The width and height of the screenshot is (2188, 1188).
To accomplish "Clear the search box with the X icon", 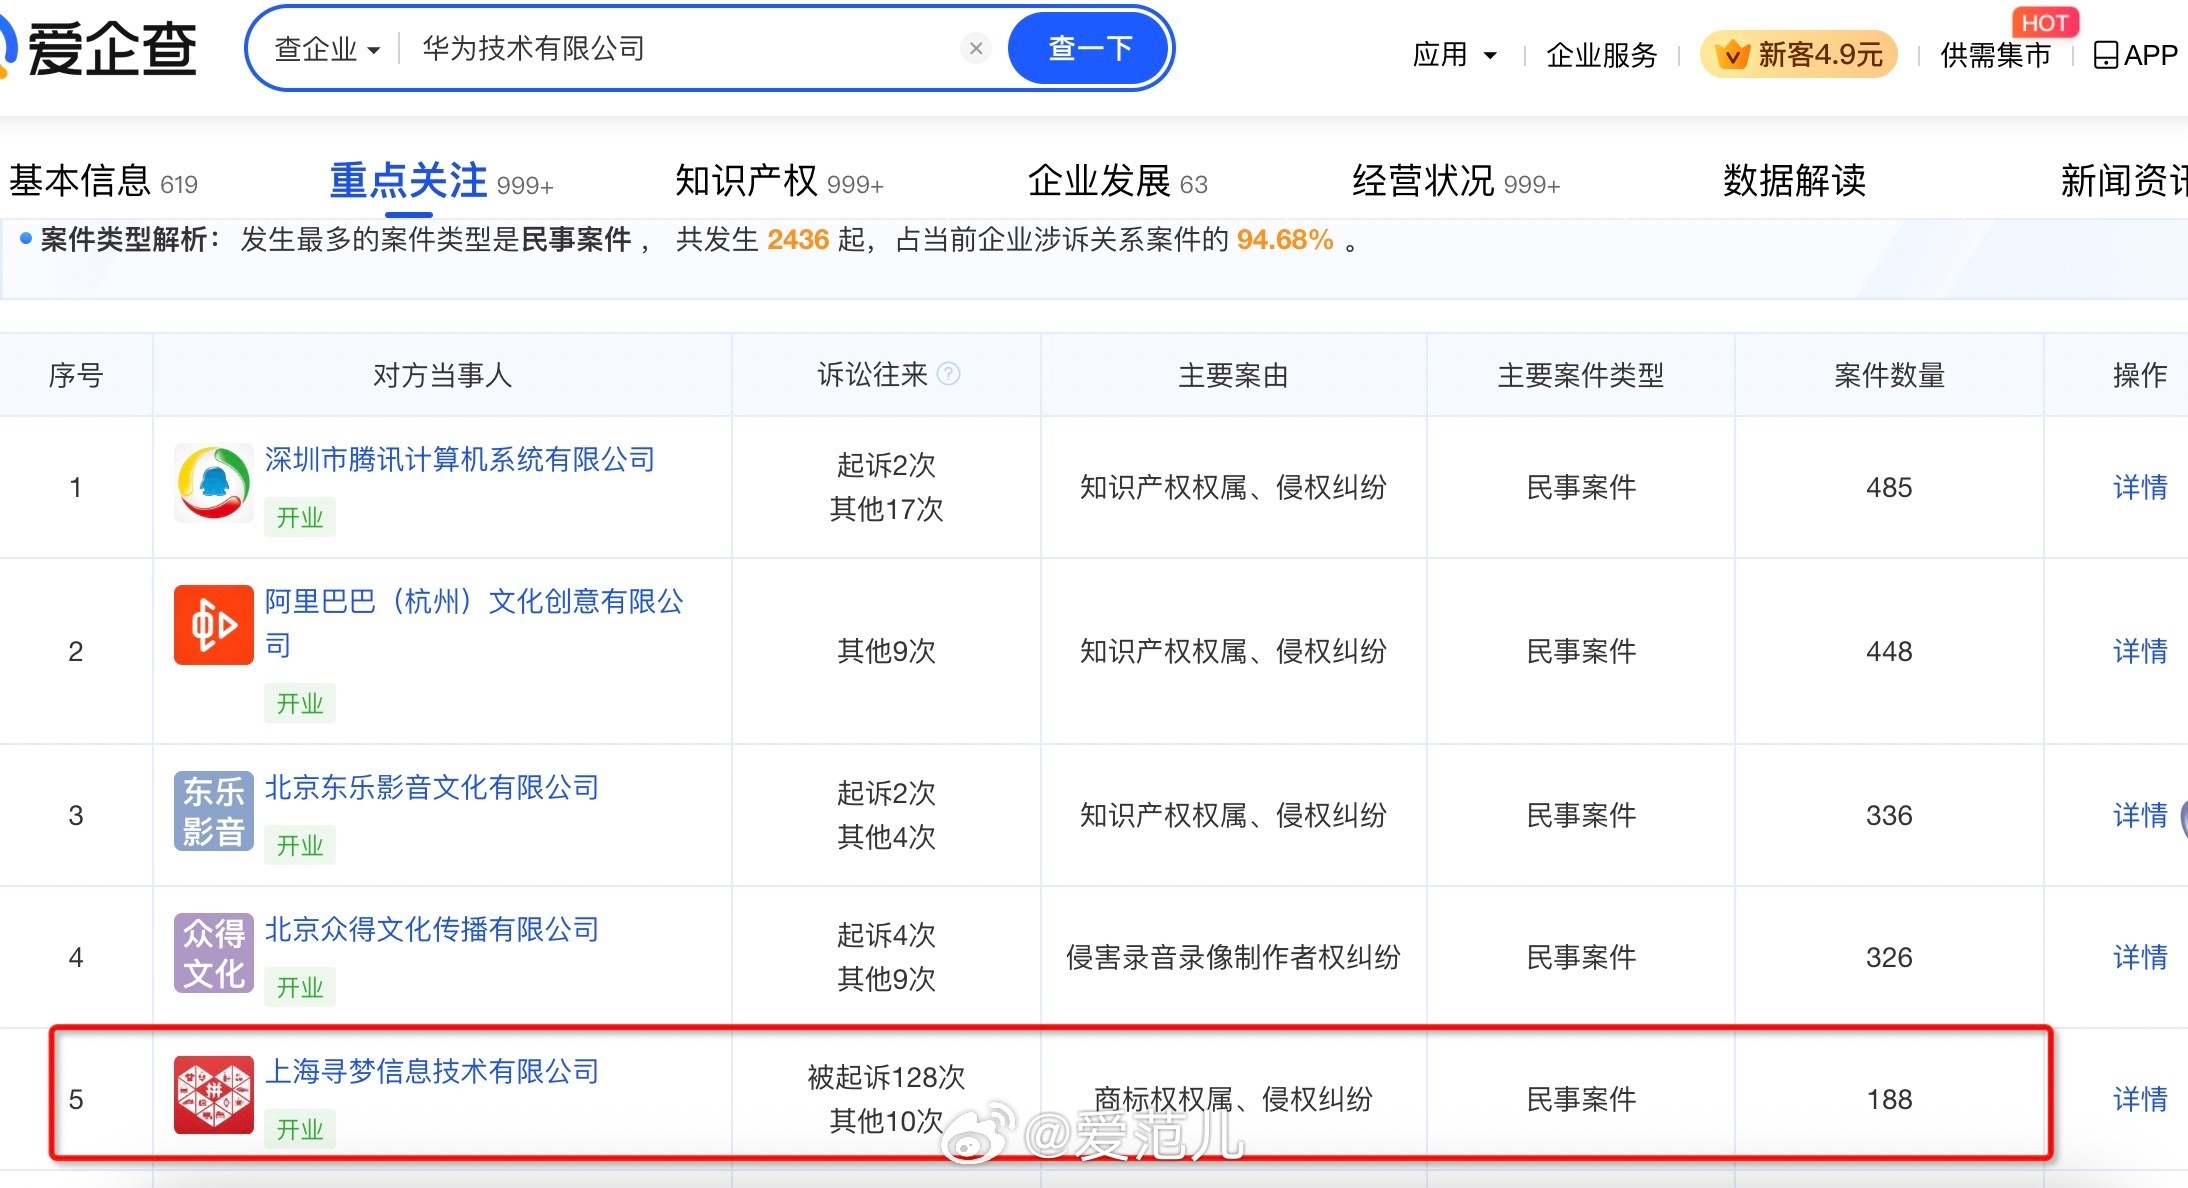I will (976, 48).
